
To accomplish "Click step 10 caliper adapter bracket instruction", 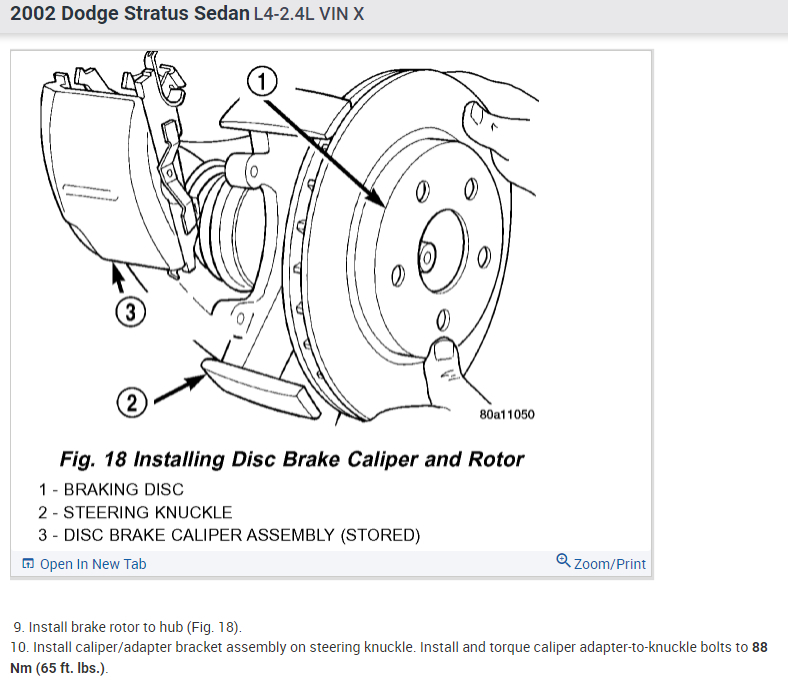I will (389, 657).
